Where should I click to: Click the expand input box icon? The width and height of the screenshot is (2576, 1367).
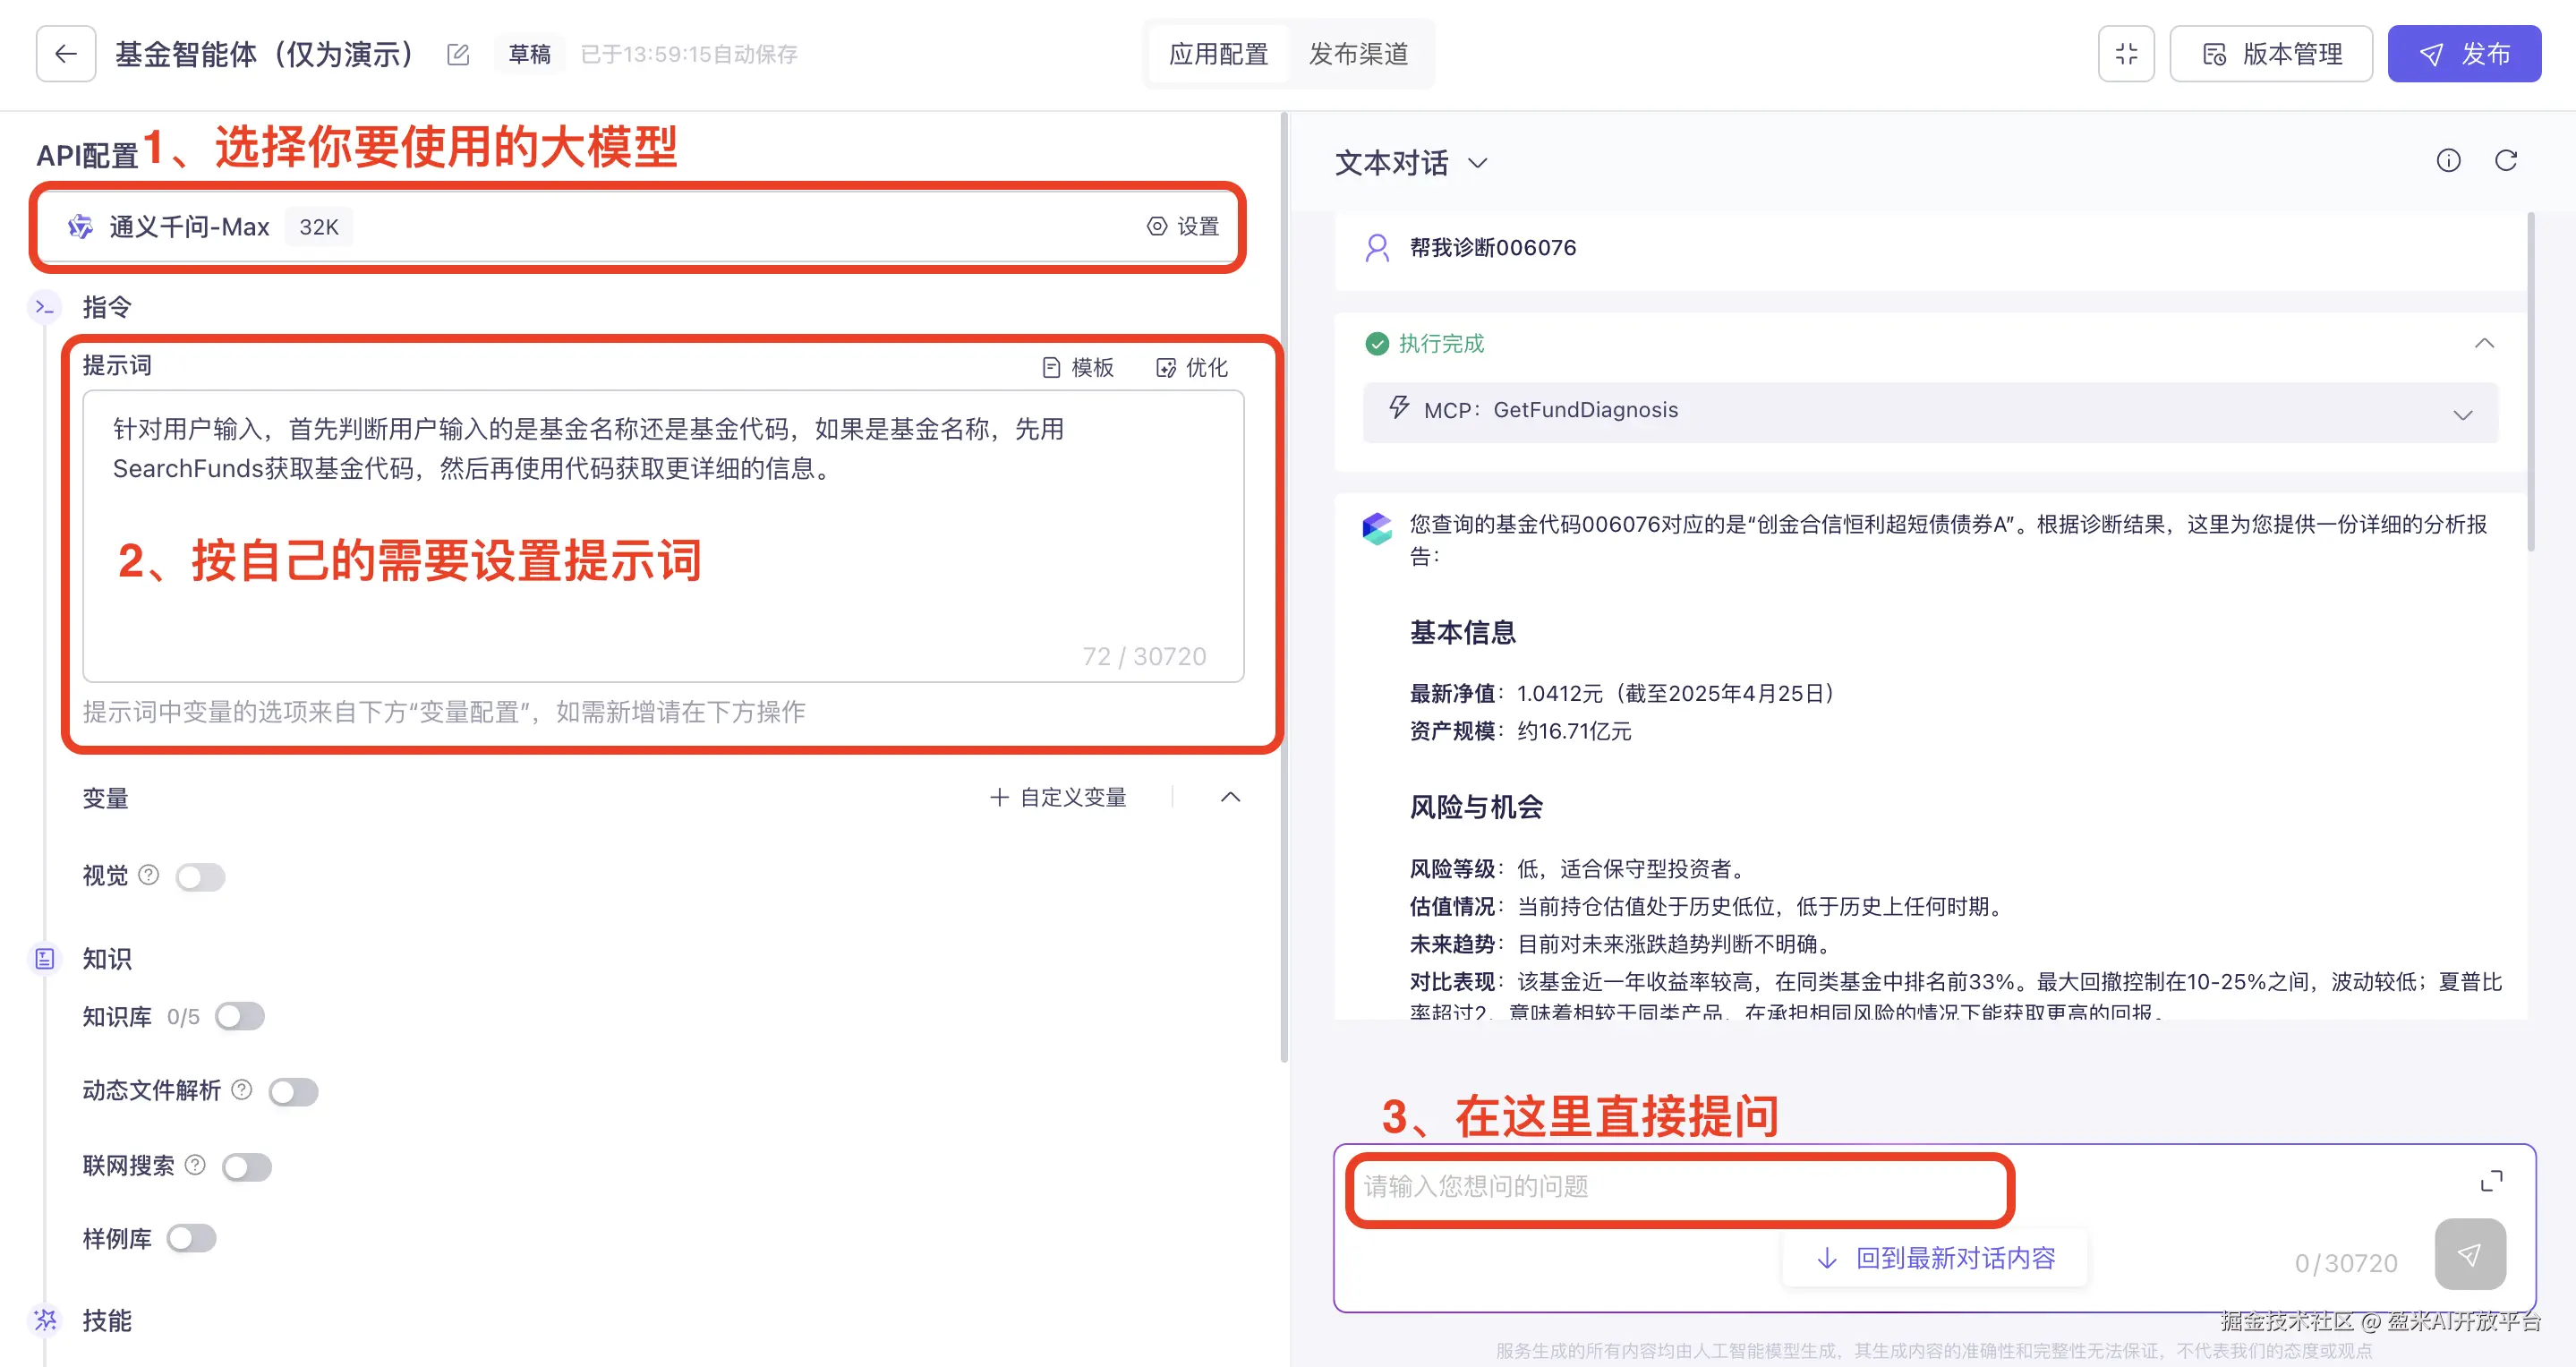(x=2491, y=1181)
